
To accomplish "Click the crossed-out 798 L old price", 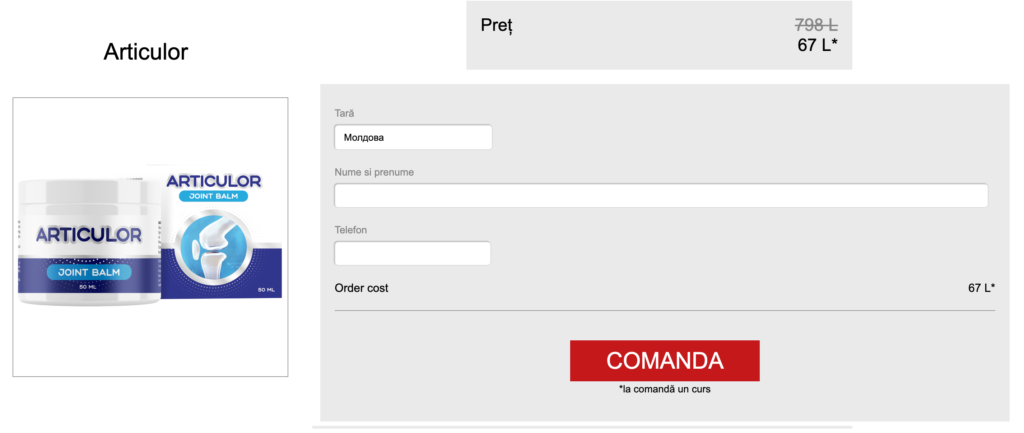I will coord(816,24).
